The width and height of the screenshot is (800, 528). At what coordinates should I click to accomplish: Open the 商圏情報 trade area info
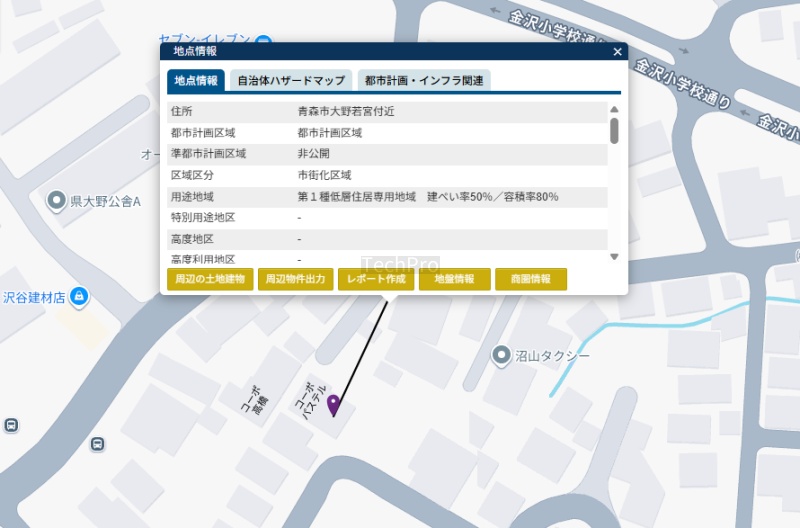pos(531,279)
